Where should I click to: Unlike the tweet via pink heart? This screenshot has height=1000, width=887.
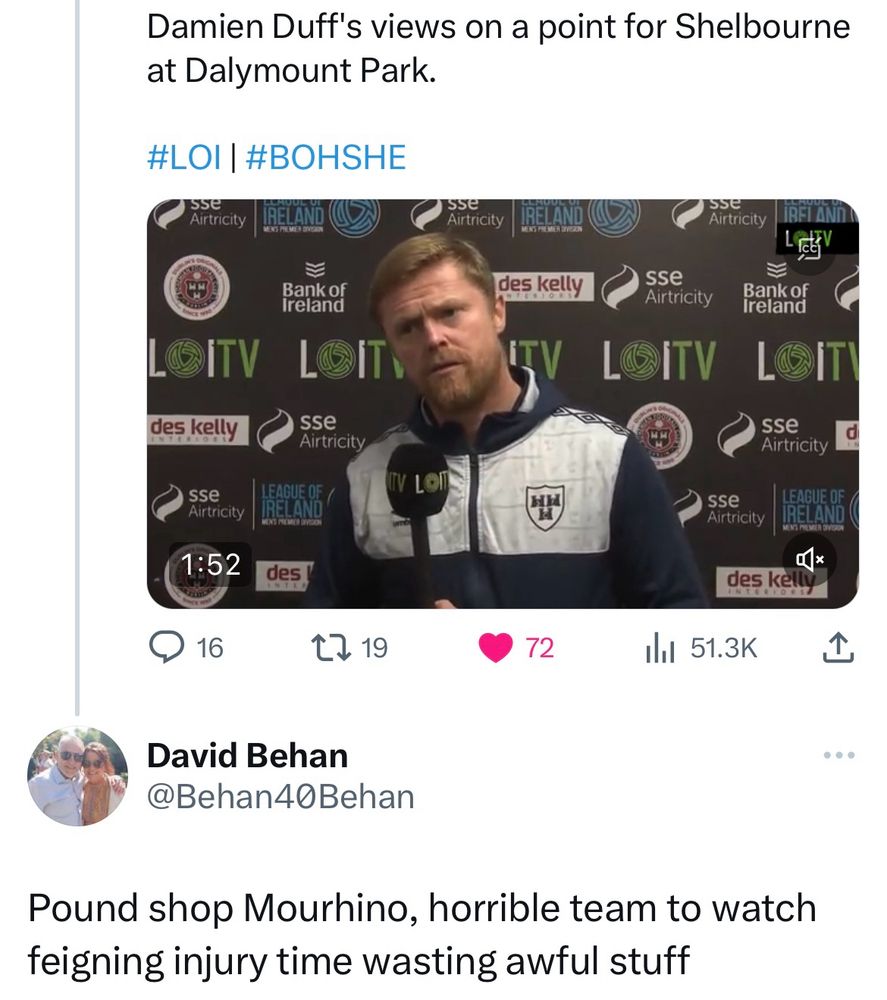(495, 648)
